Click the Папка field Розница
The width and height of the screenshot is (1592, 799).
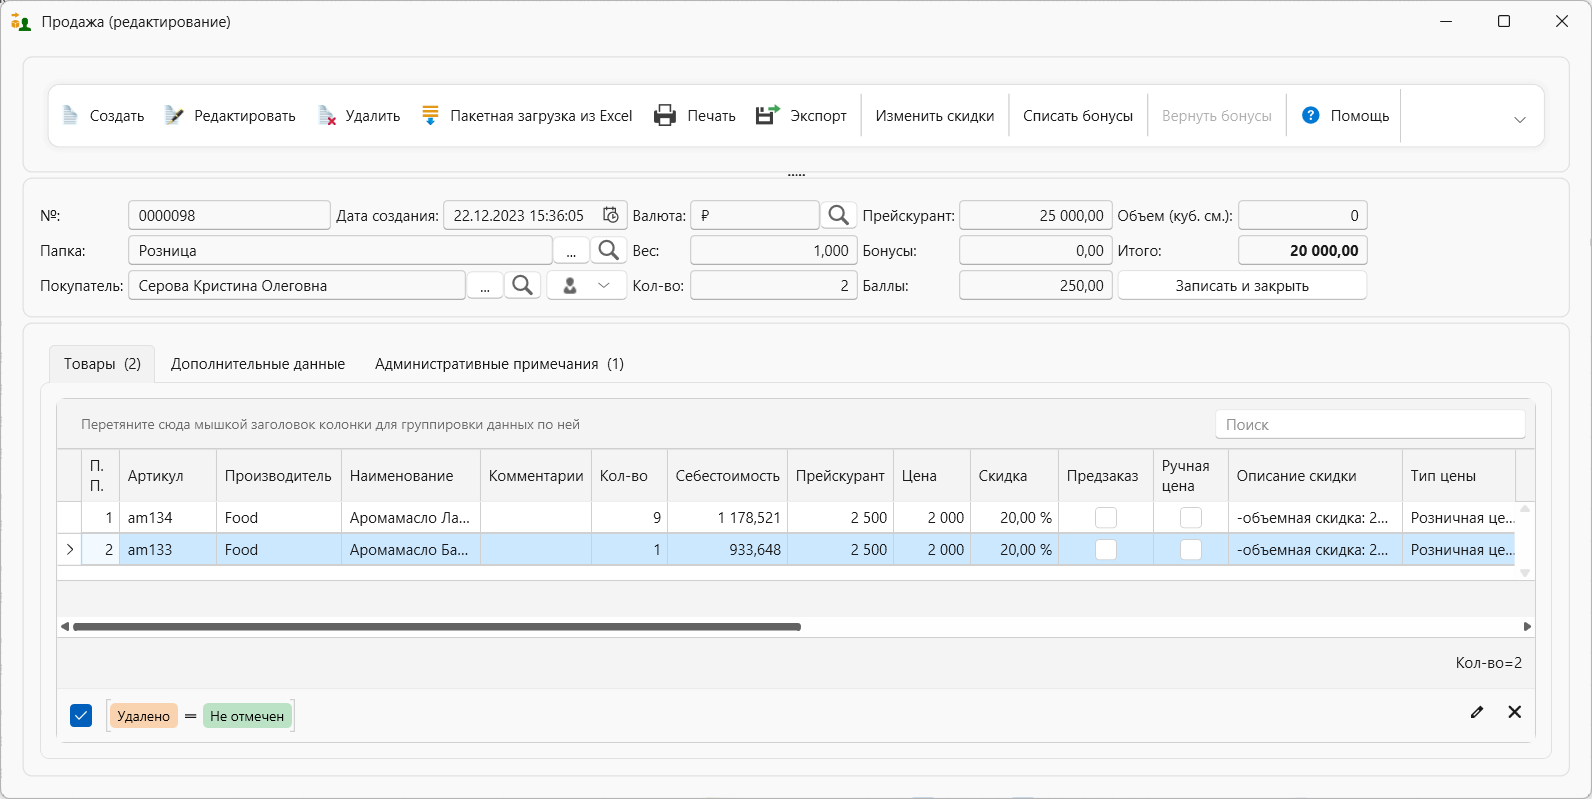pos(340,250)
